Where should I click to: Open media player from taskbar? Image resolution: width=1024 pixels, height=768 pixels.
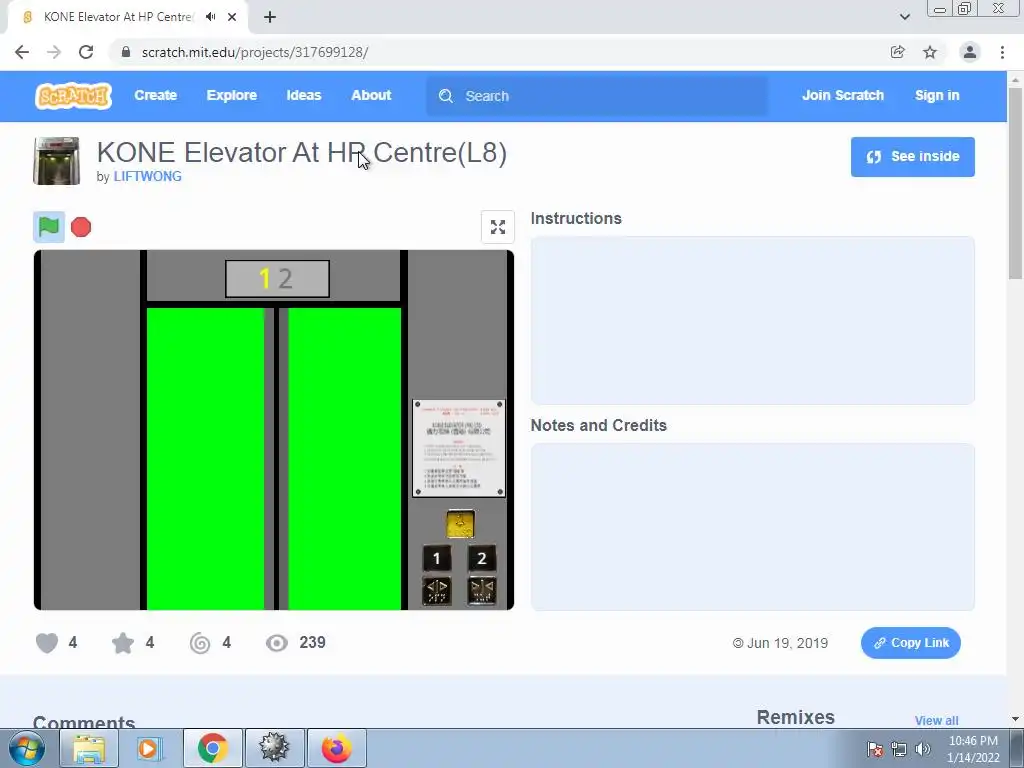pos(150,748)
